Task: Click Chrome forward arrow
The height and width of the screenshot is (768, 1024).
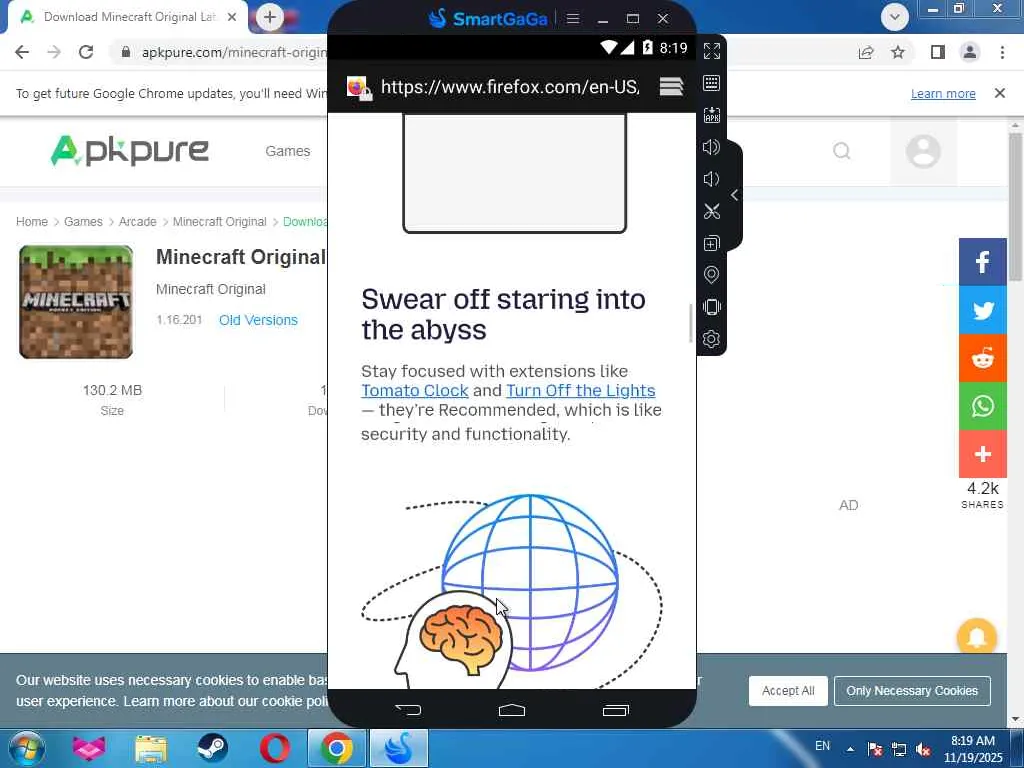Action: pyautogui.click(x=54, y=52)
